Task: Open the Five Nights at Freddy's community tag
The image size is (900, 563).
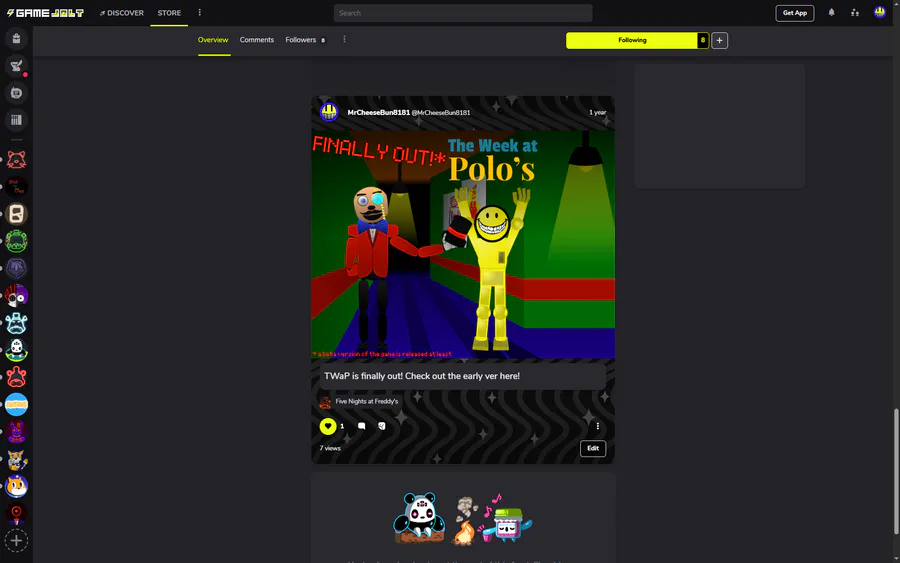Action: 359,402
